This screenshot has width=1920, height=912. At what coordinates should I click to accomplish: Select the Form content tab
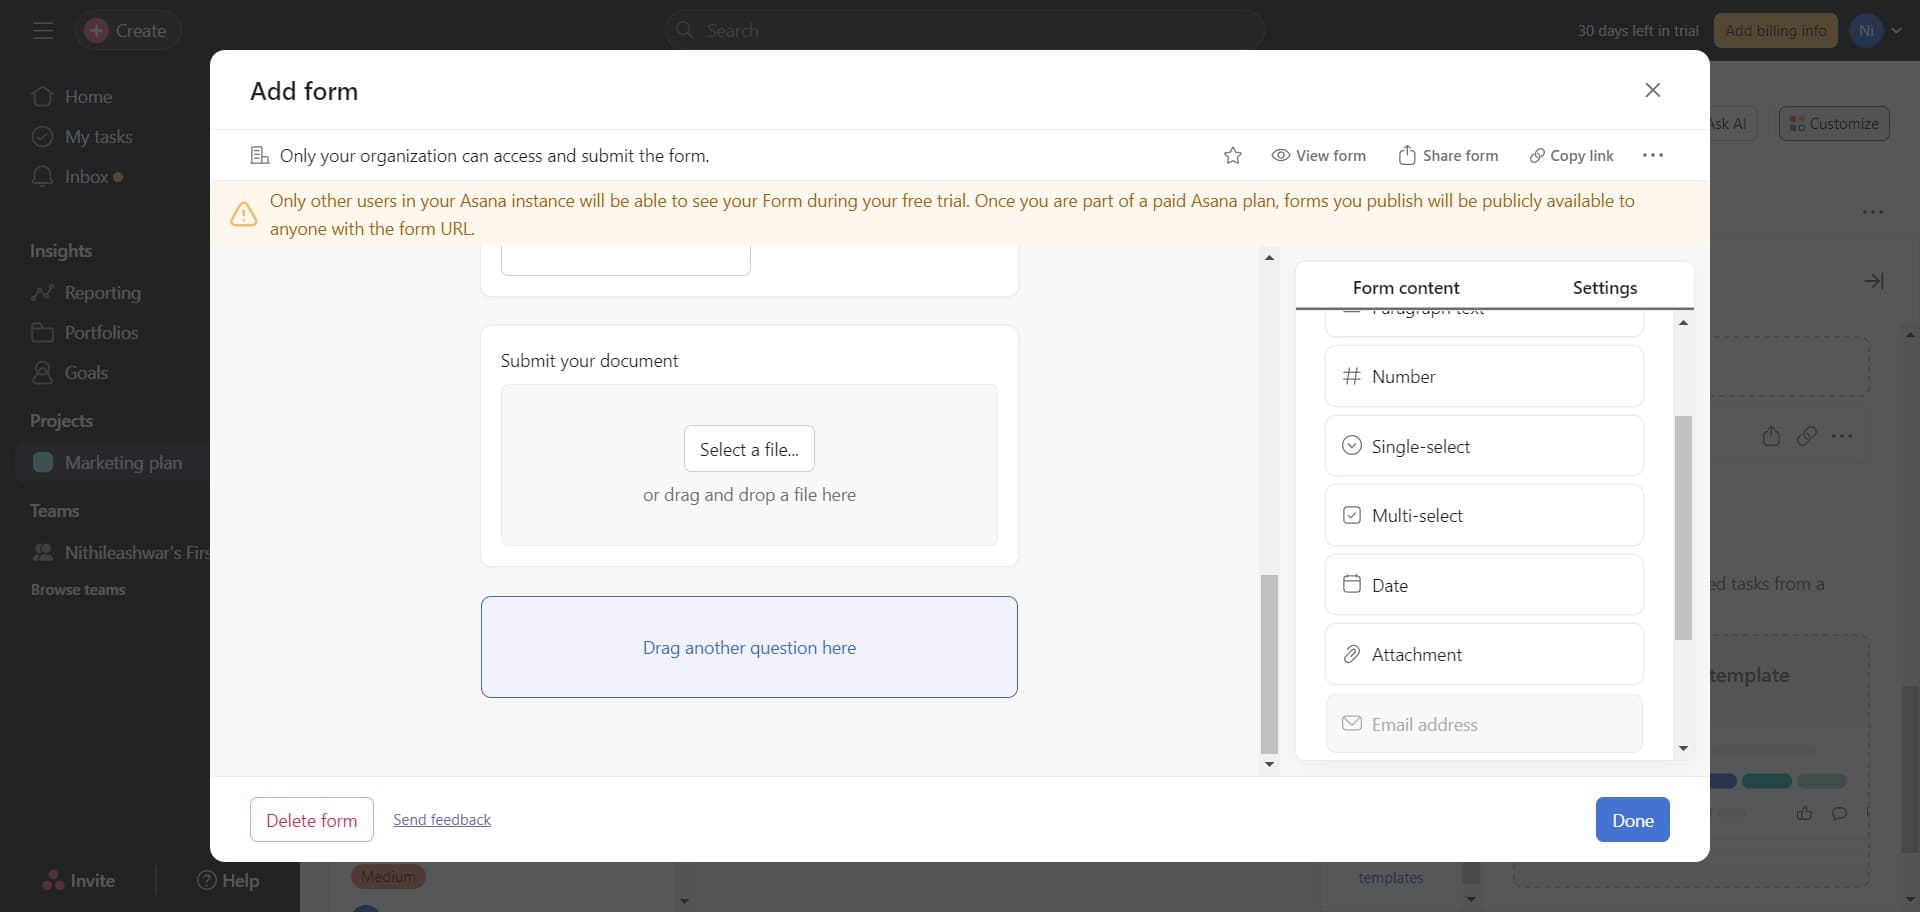[x=1405, y=287]
